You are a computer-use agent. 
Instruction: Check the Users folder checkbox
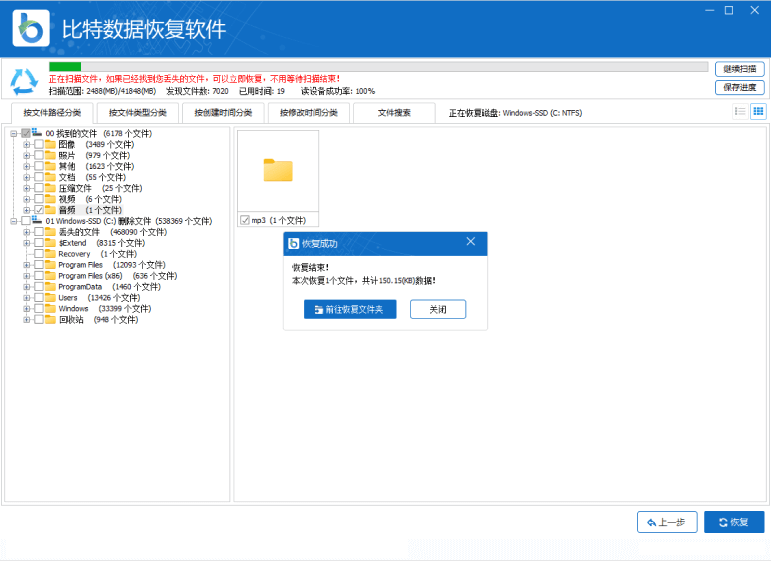coord(38,297)
